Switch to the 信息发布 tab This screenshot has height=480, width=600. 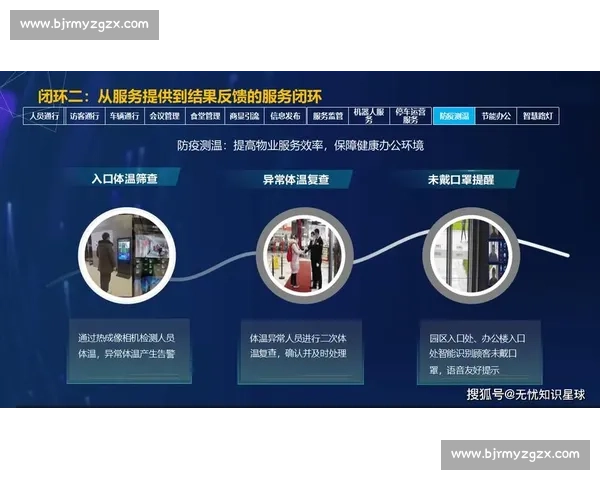(285, 116)
